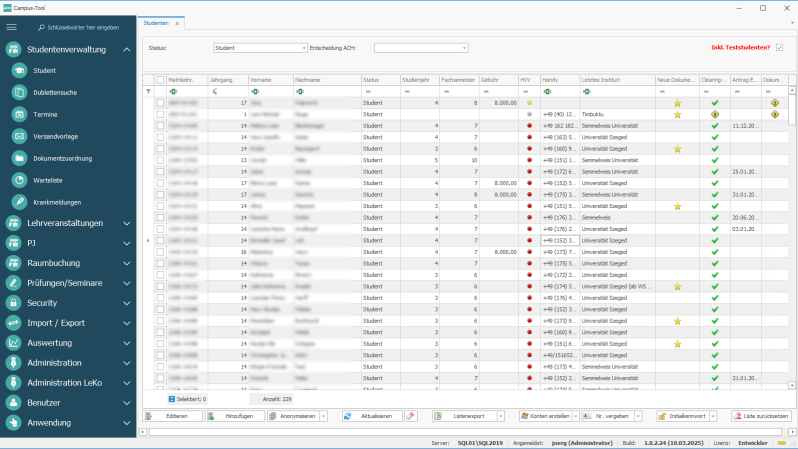Sort by the Nachname column header

pos(326,80)
